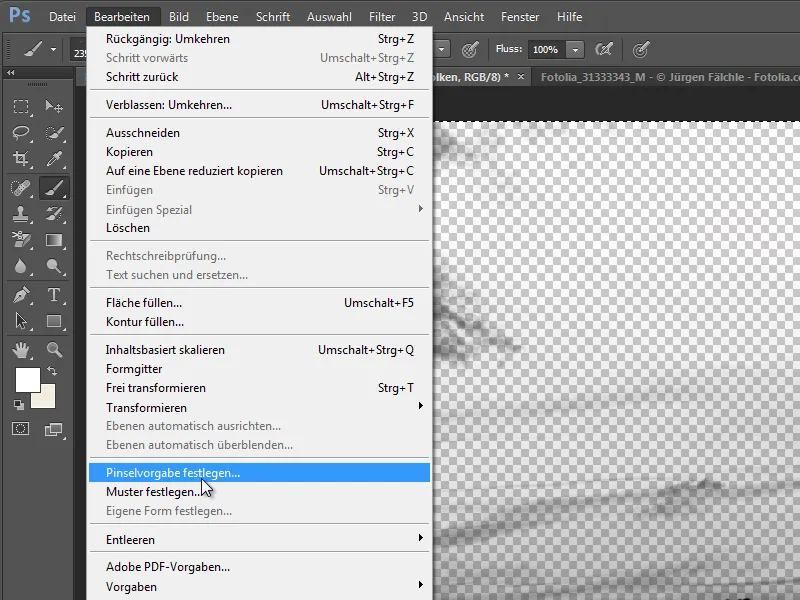Screen dimensions: 800x600
Task: Select the Dodge tool
Action: click(x=54, y=266)
